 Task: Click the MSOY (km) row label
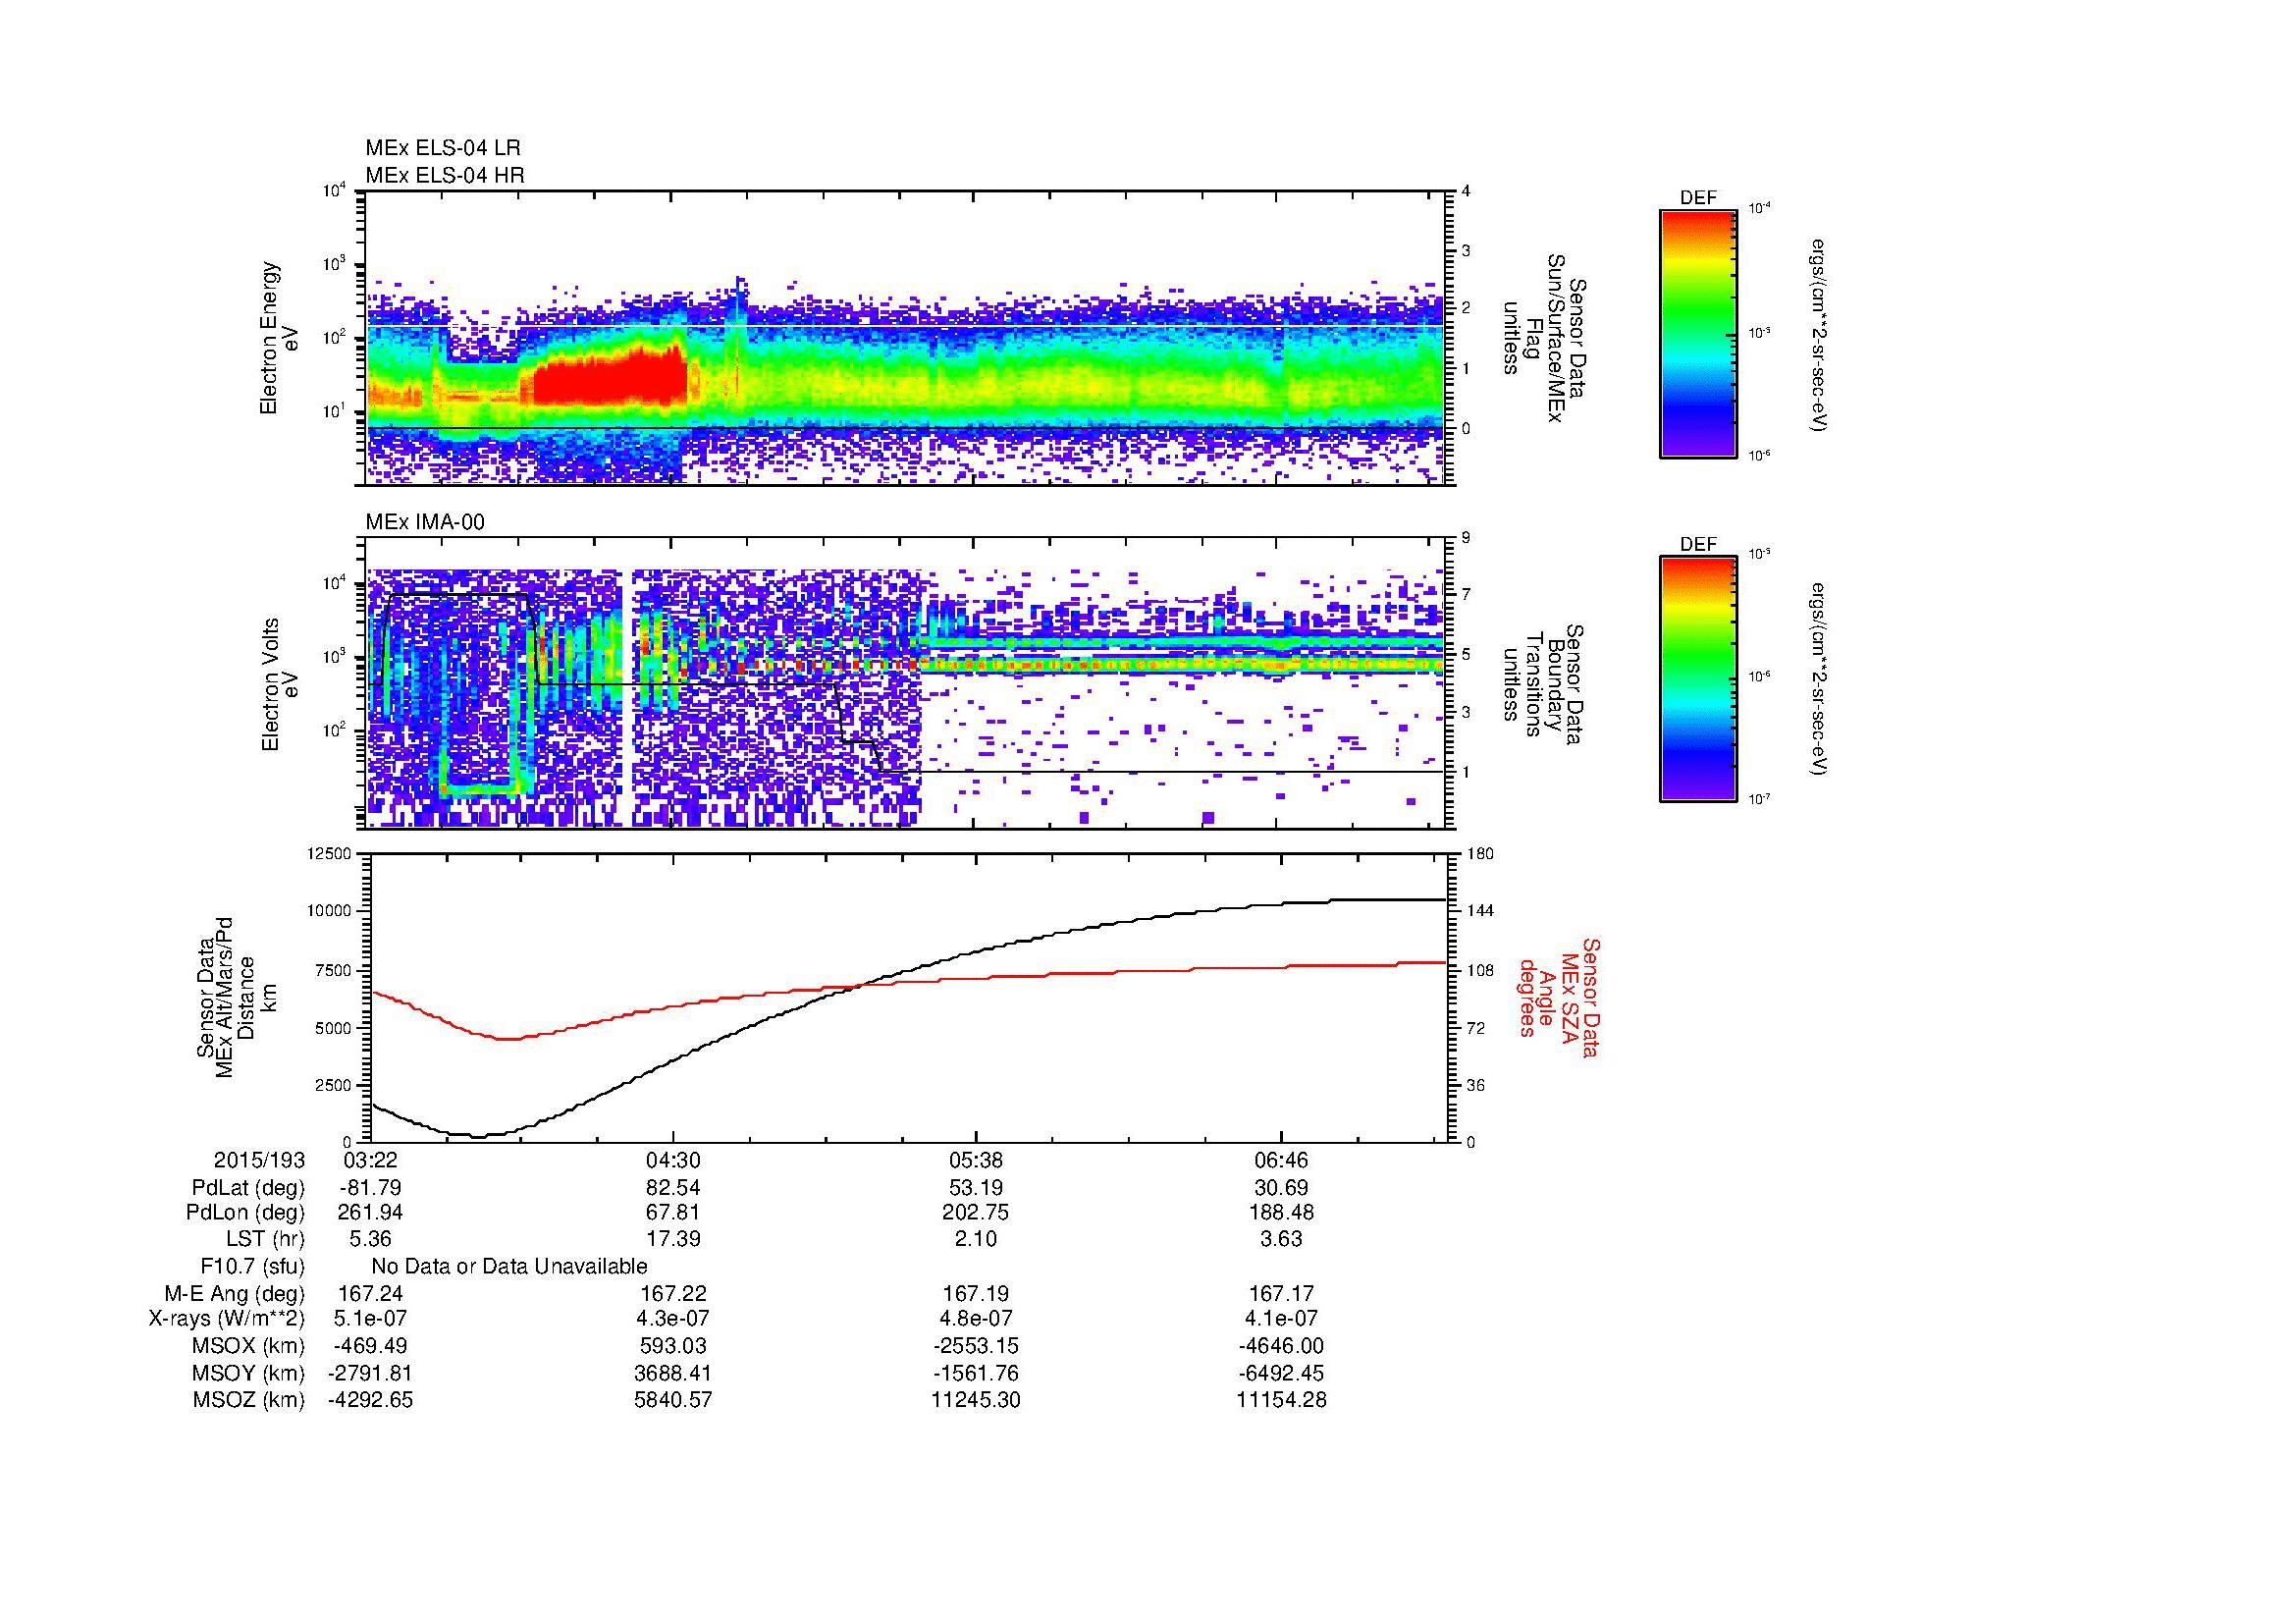[x=249, y=1374]
